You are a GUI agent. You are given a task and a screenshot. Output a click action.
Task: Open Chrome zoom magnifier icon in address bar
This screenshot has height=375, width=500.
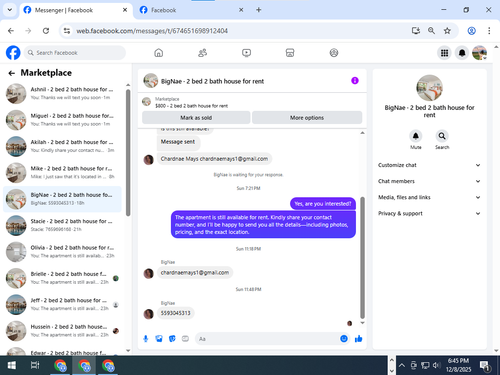coord(431,31)
